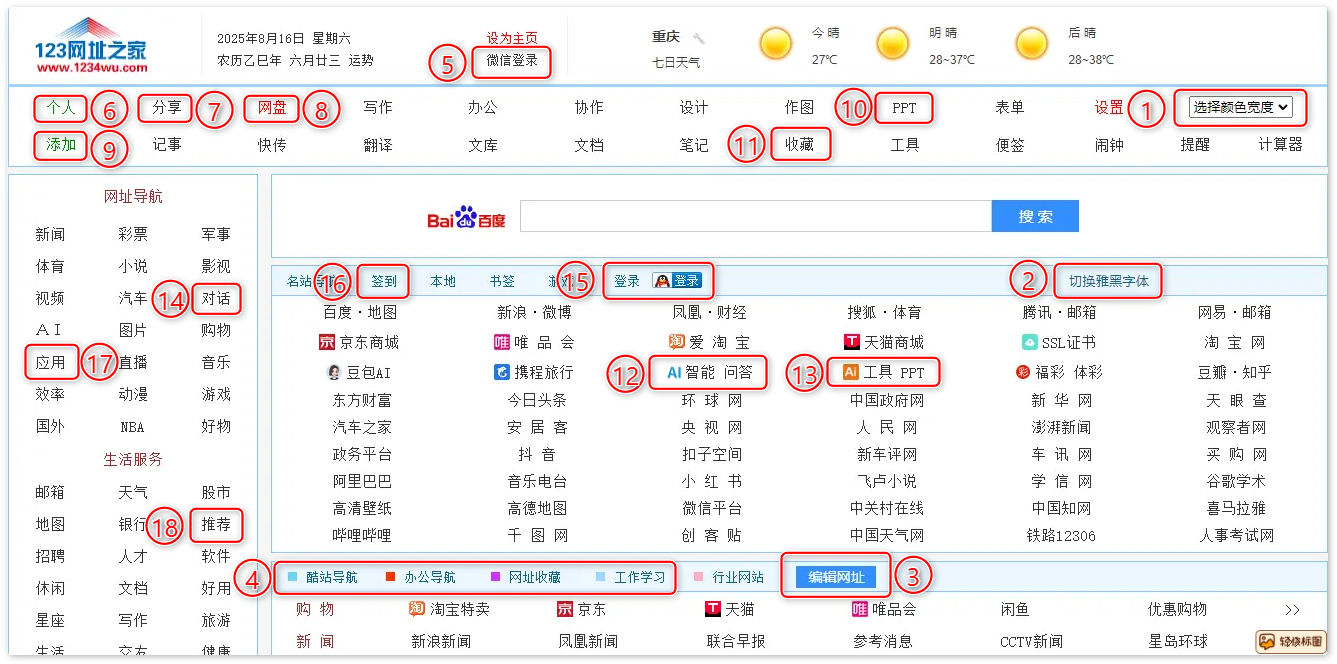Screen dimensions: 1337x664
Task: Click the Baidu logo beside the search box
Action: coord(467,217)
